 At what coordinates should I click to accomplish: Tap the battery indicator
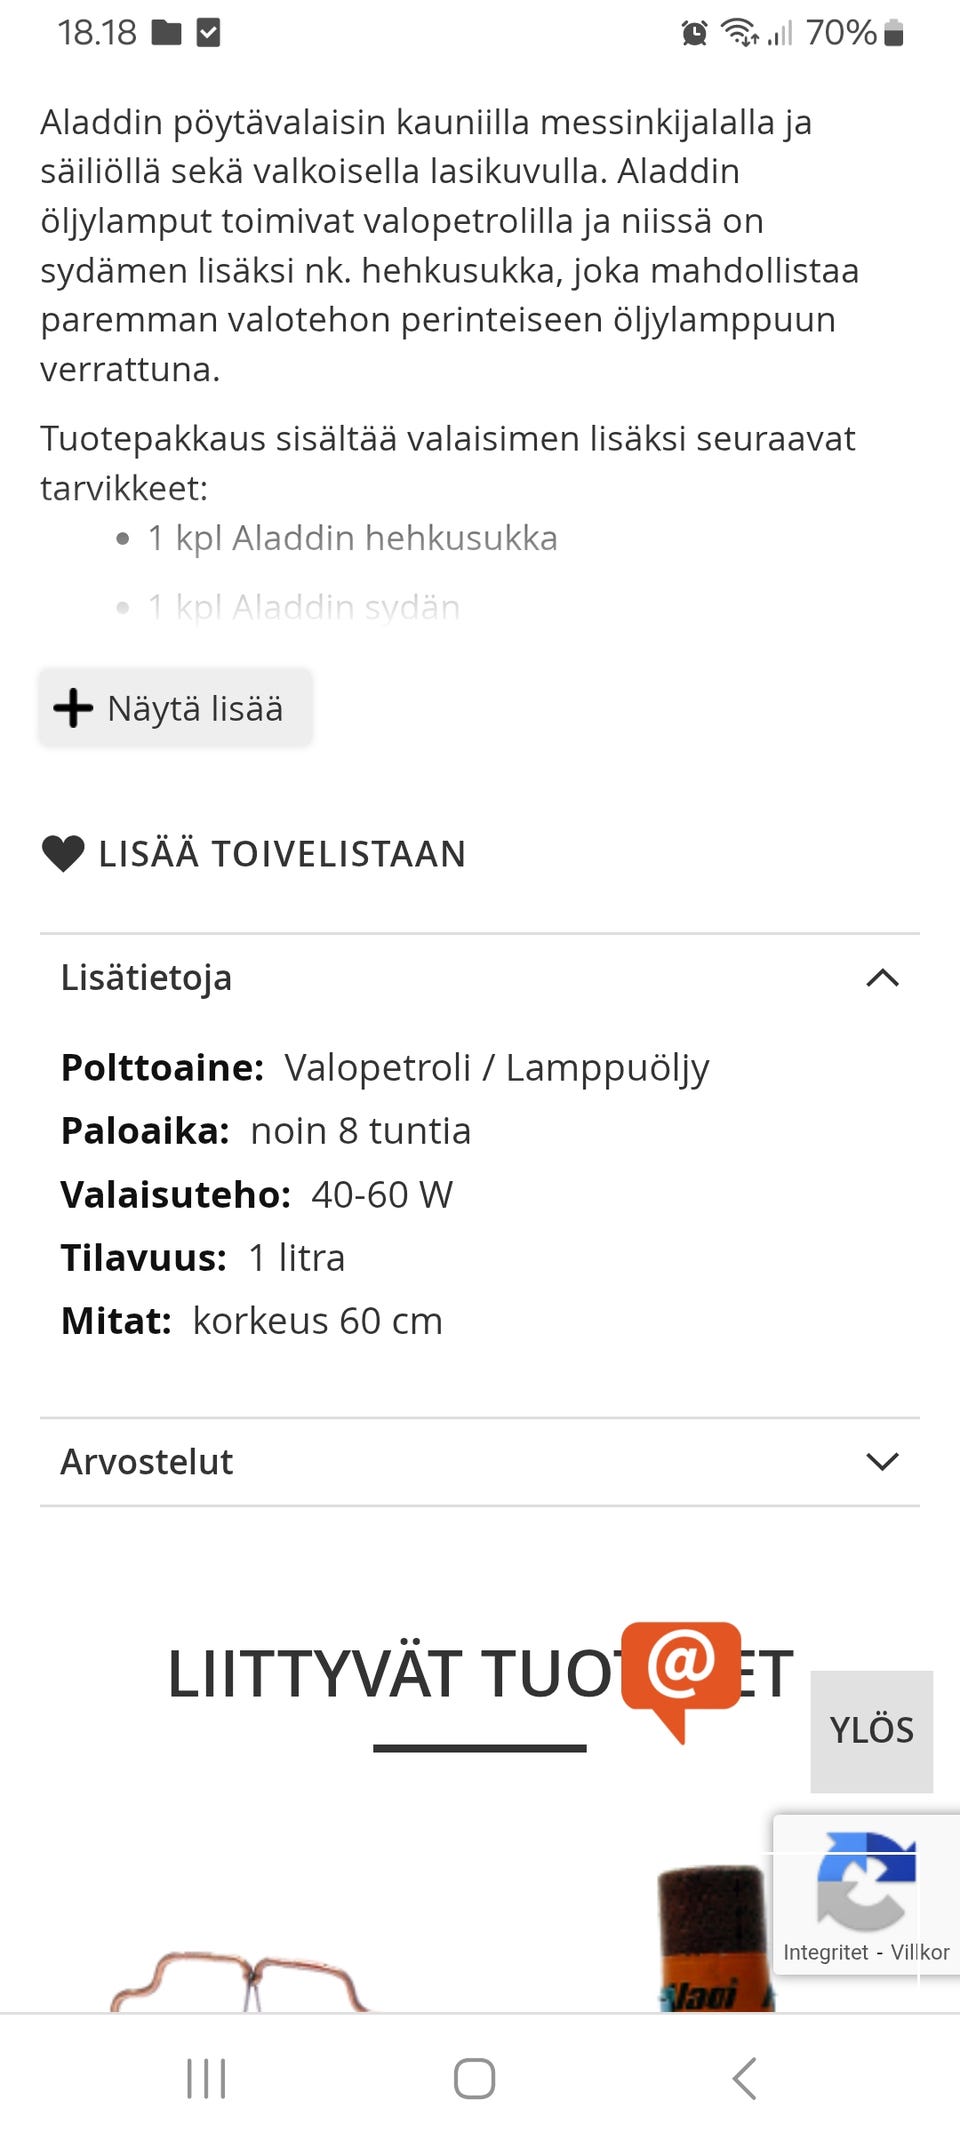pyautogui.click(x=888, y=31)
